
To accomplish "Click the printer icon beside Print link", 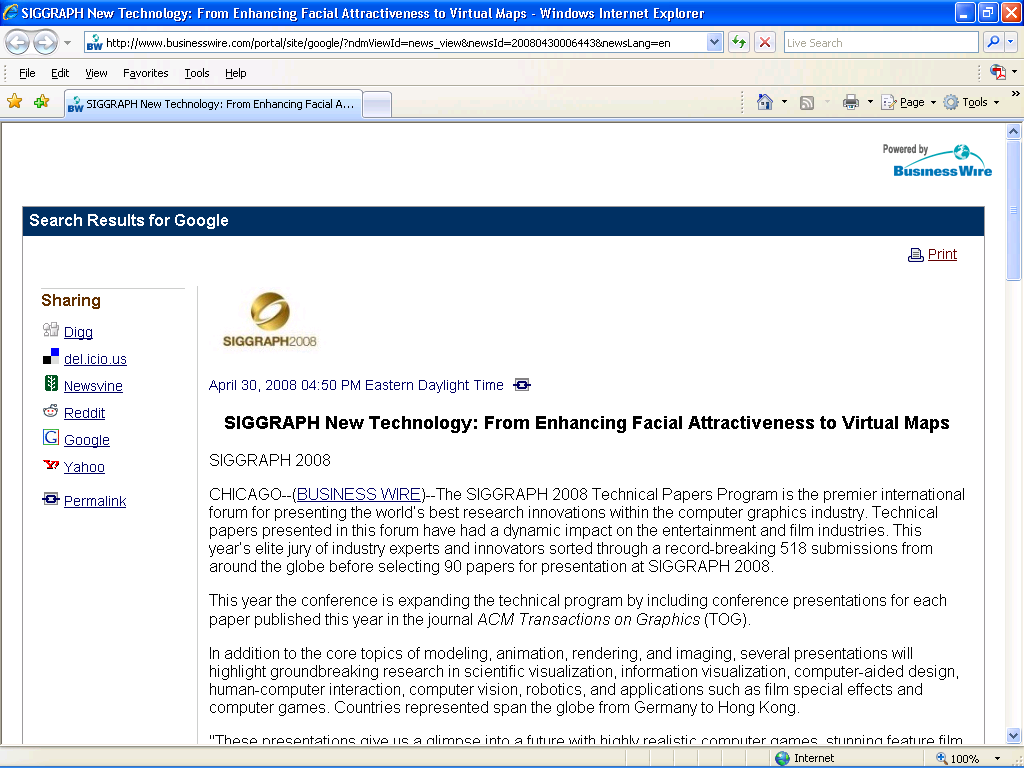I will (916, 255).
